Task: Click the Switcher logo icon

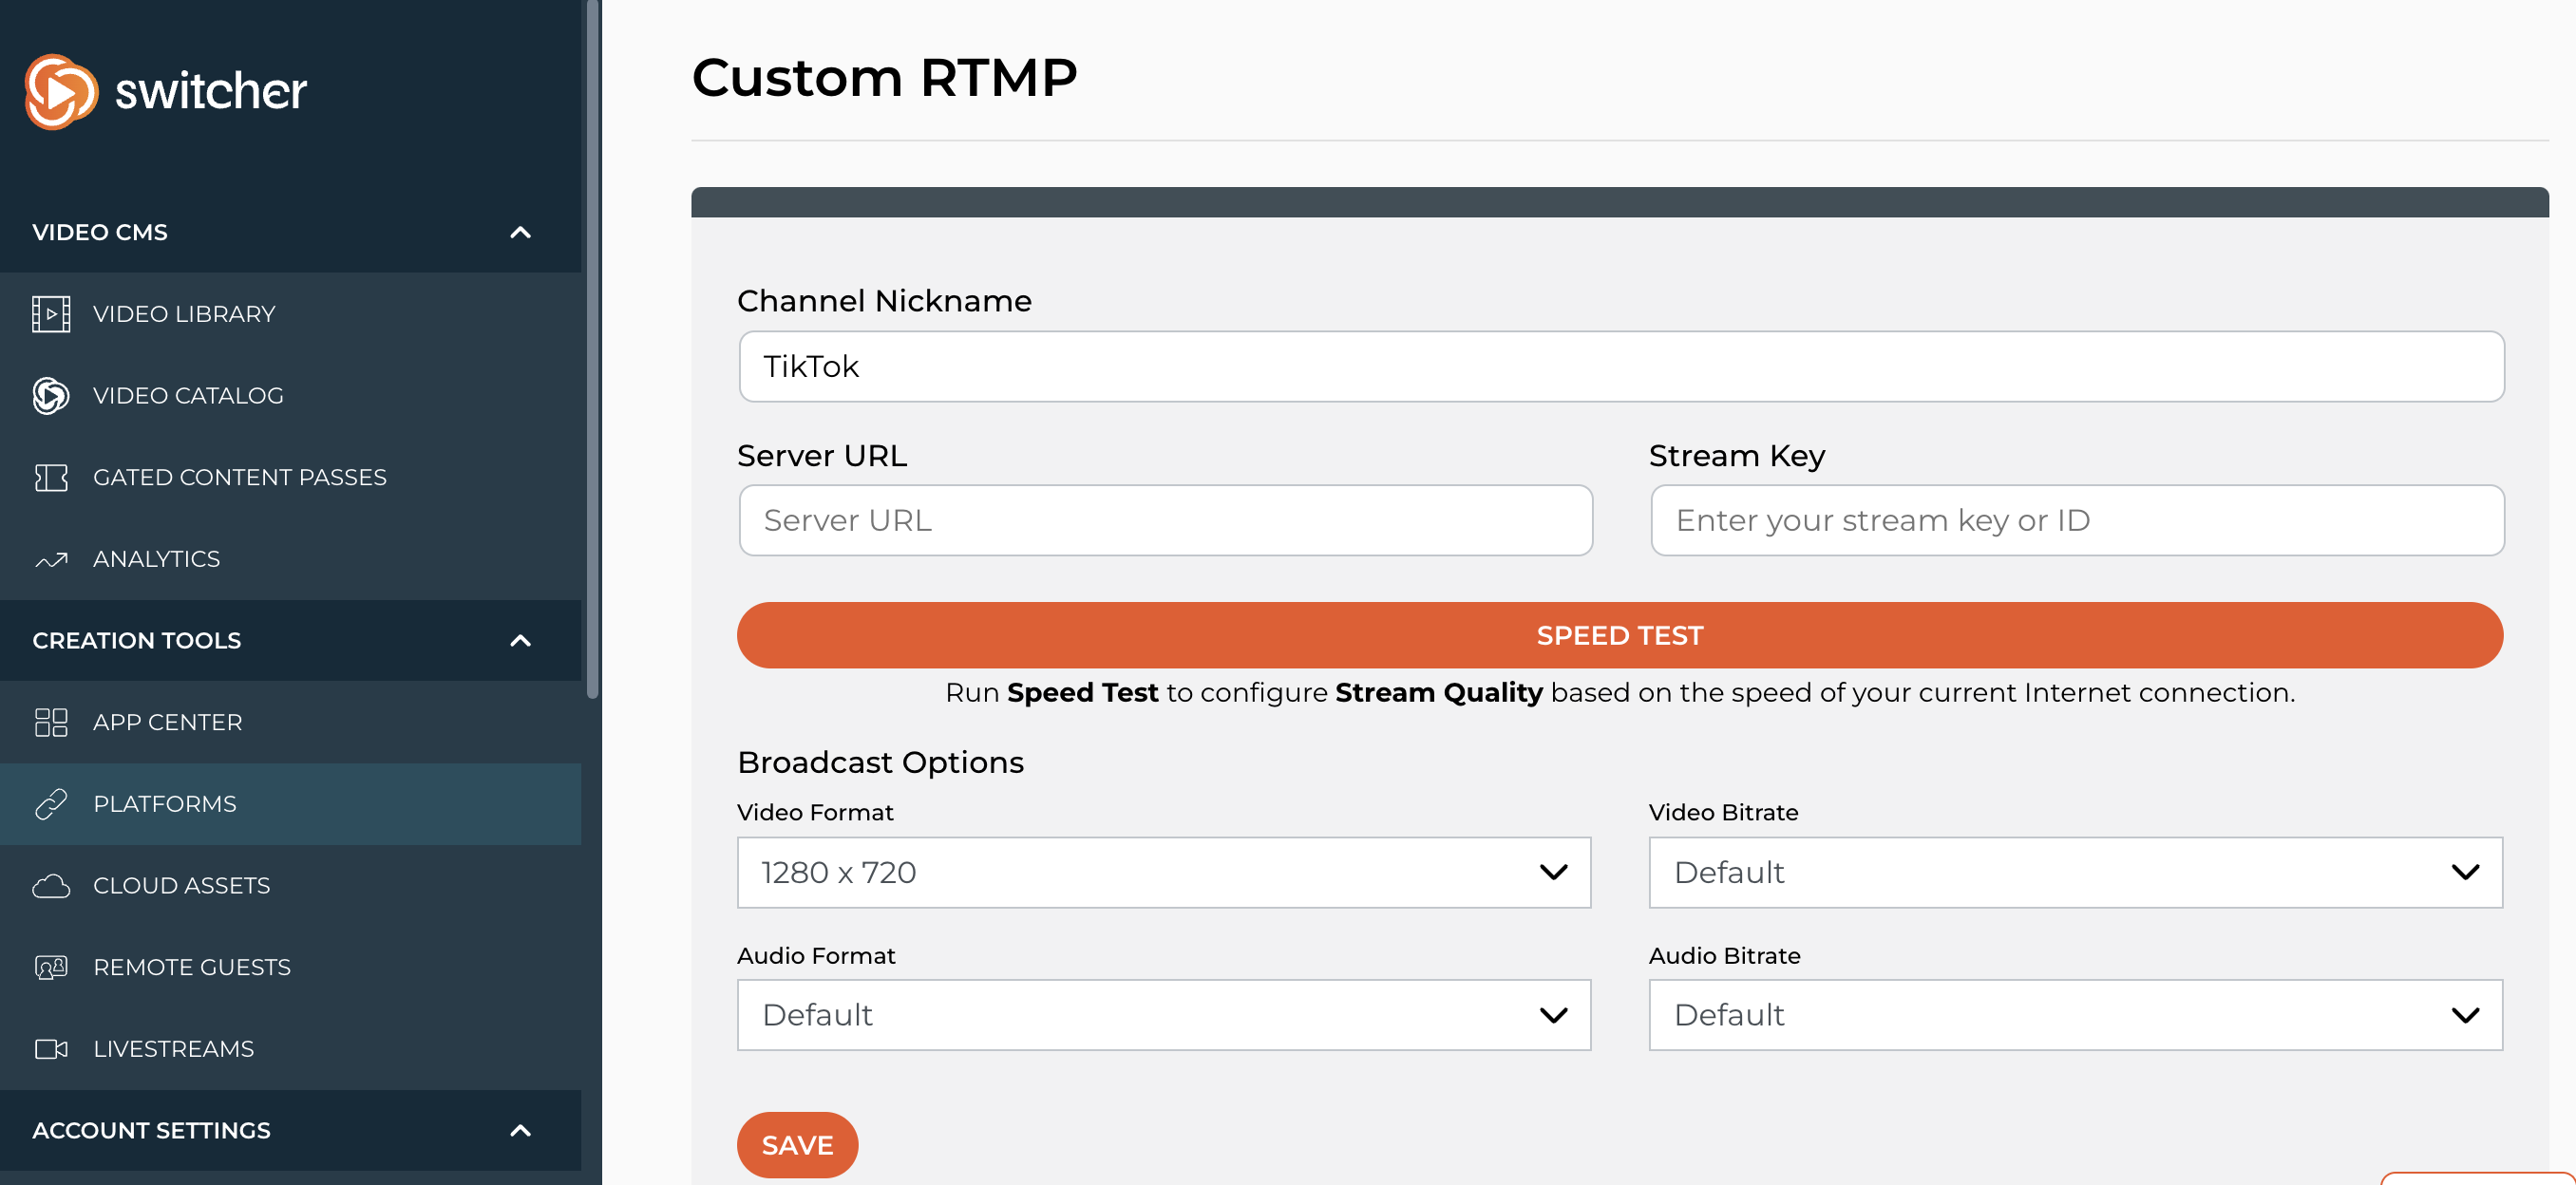Action: tap(61, 92)
